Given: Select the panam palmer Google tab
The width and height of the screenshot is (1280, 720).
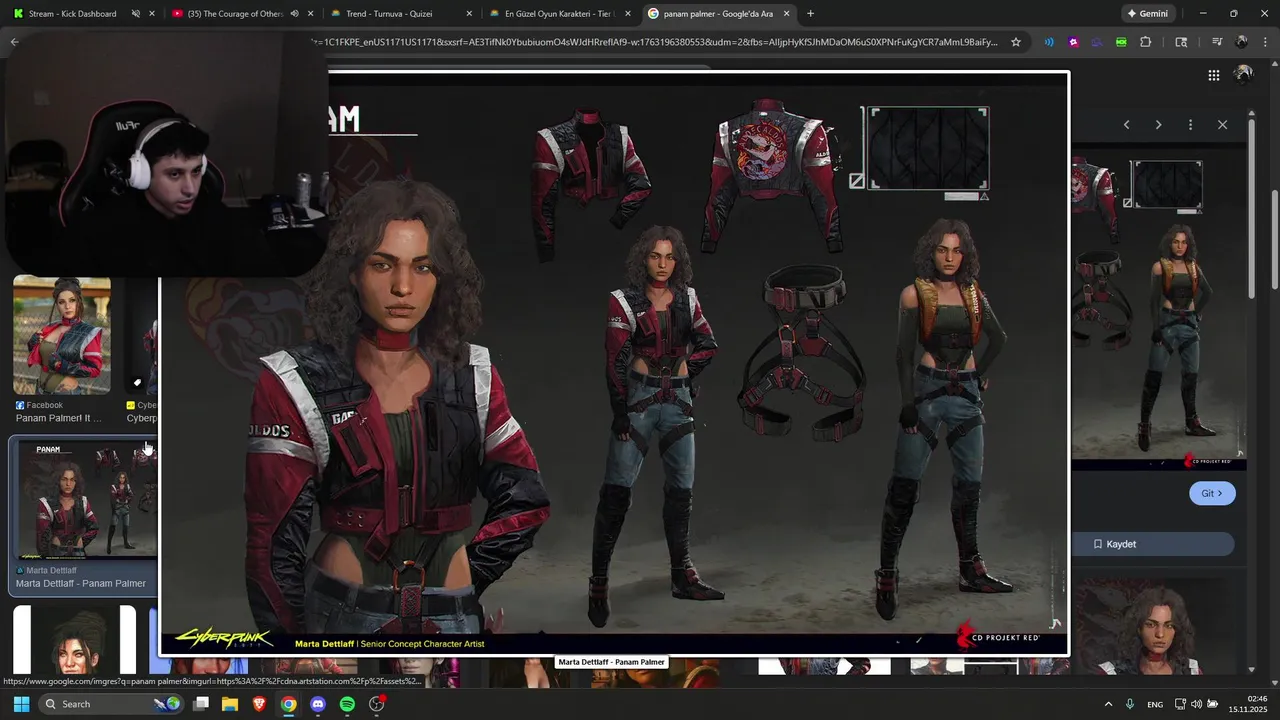Looking at the screenshot, I should coord(718,14).
